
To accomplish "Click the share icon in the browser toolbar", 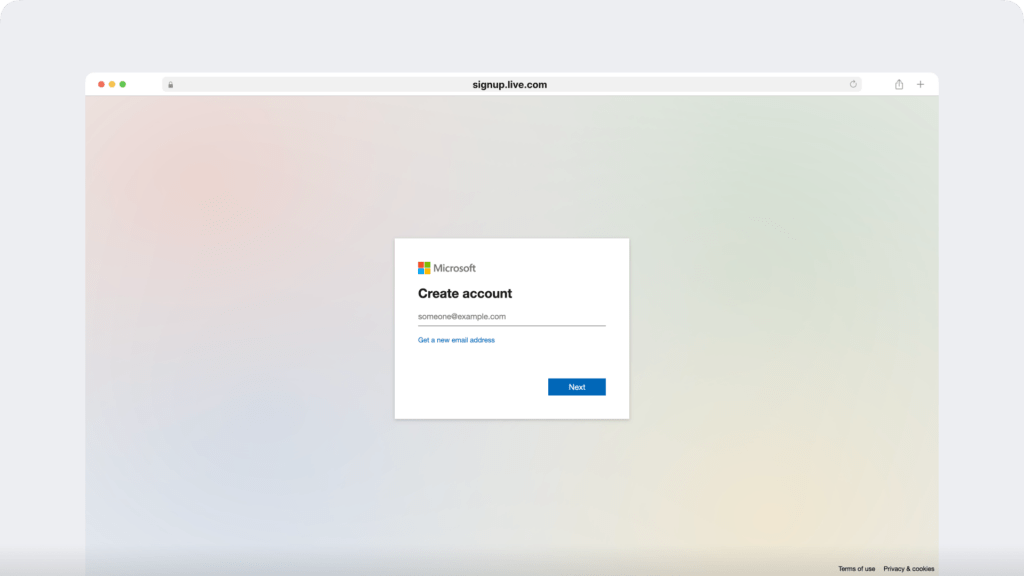I will [x=898, y=84].
